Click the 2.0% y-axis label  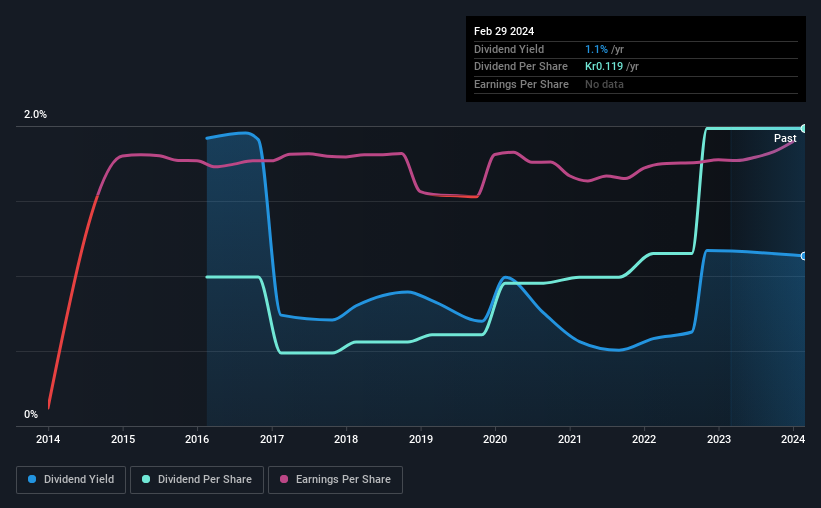coord(35,114)
